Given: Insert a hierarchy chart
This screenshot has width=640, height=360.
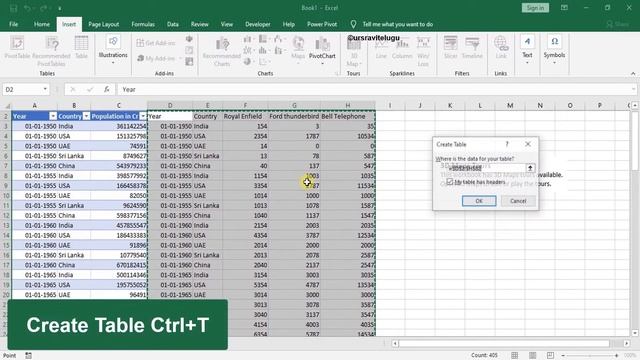Looking at the screenshot, I should coord(263,40).
